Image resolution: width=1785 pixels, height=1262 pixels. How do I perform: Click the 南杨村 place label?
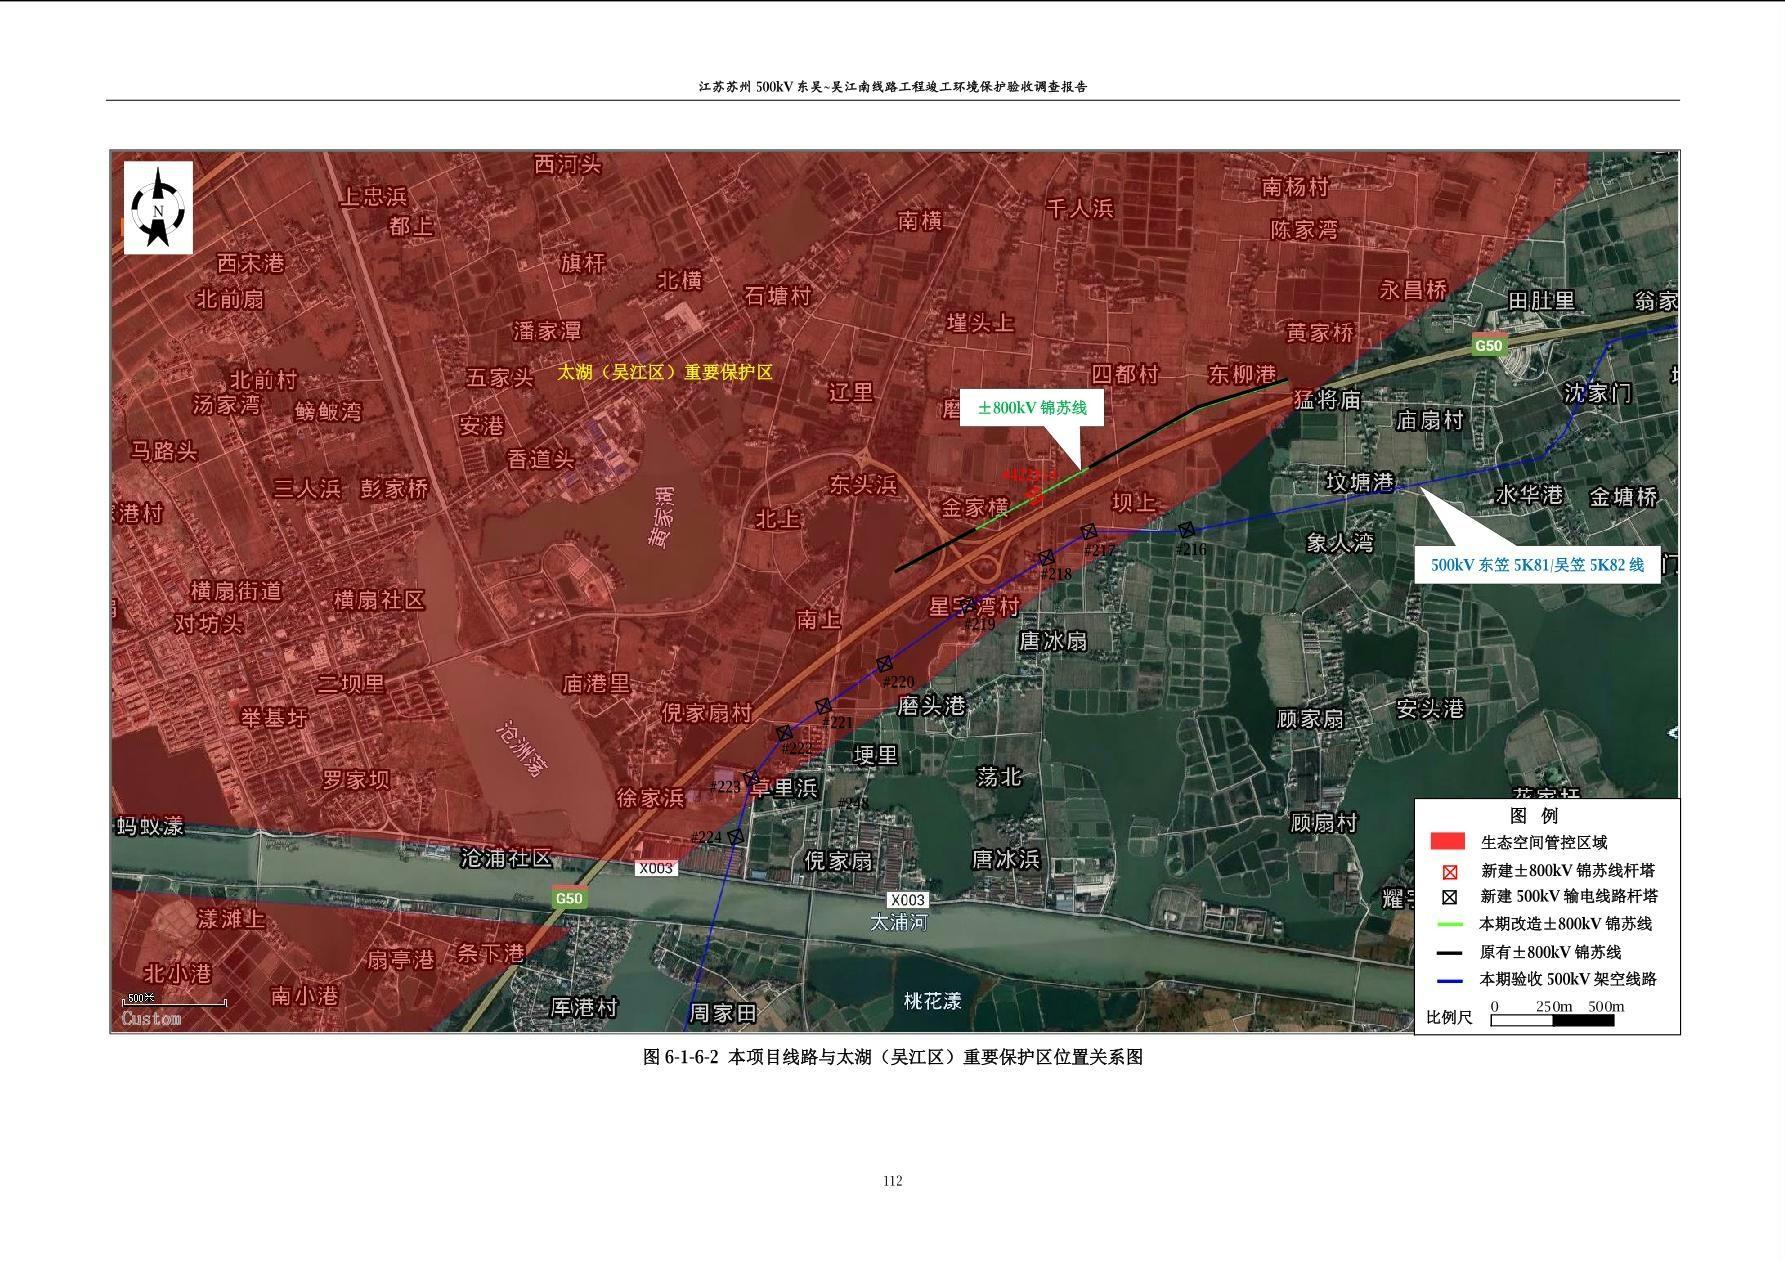(1295, 187)
